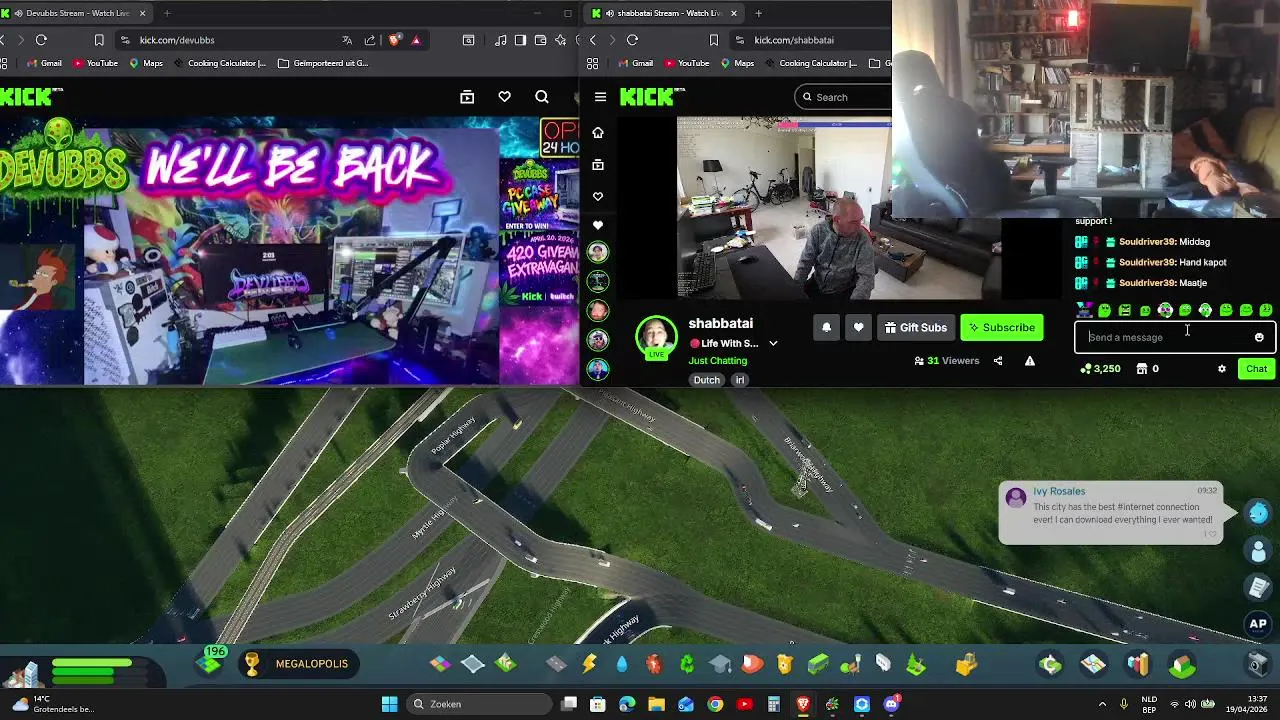Toggle the Brave sidebar panel icon

click(520, 40)
